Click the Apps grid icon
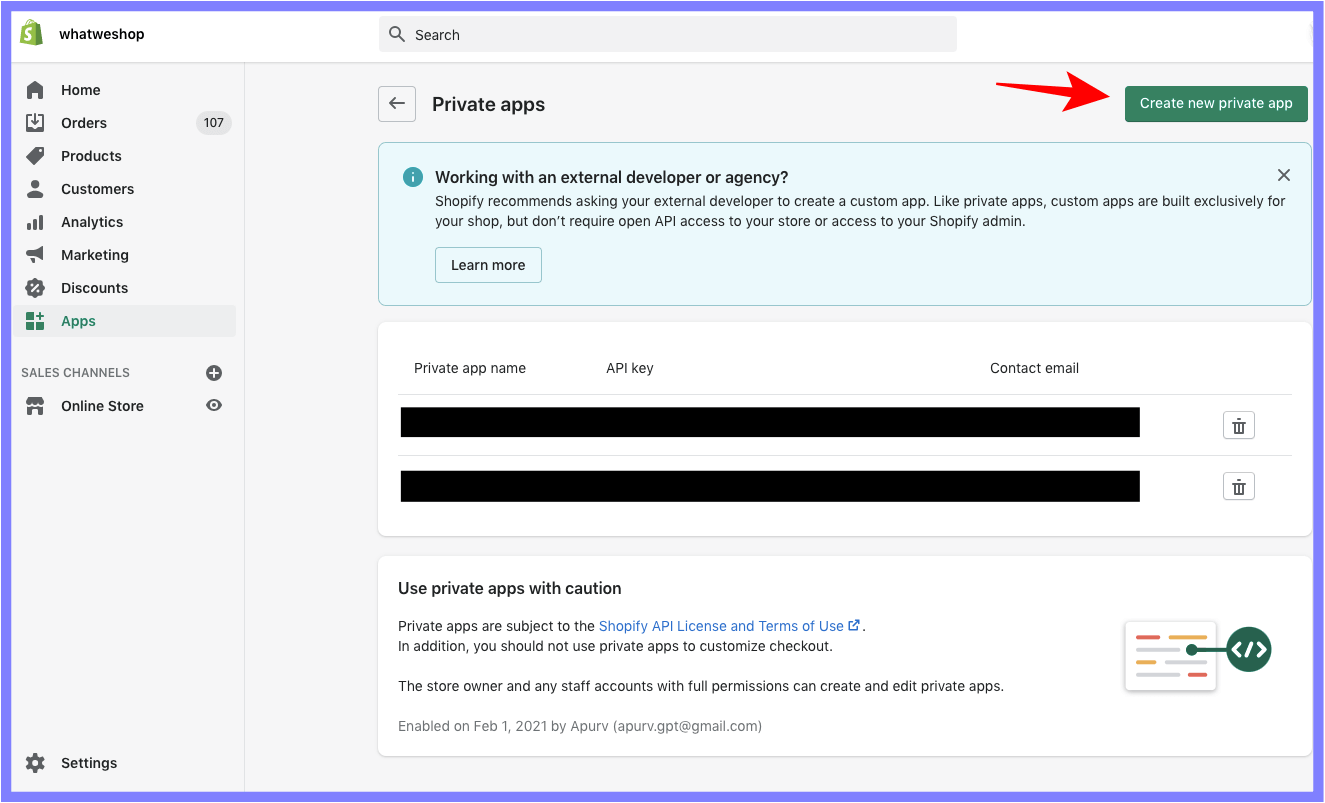1325x803 pixels. pyautogui.click(x=35, y=321)
